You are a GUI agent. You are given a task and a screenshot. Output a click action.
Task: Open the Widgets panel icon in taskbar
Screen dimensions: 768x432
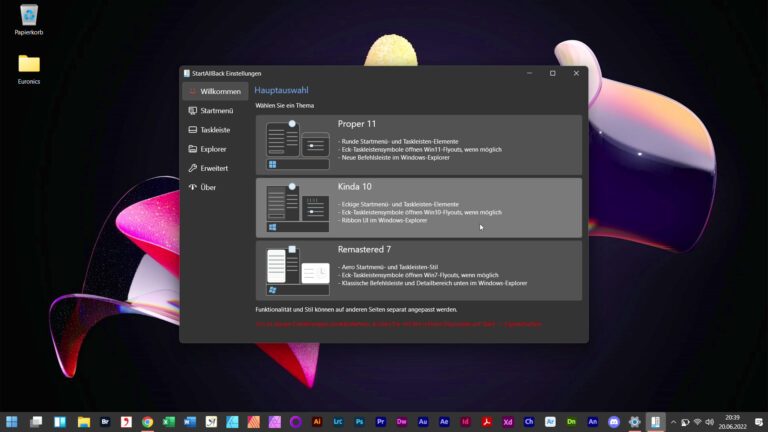[60, 422]
